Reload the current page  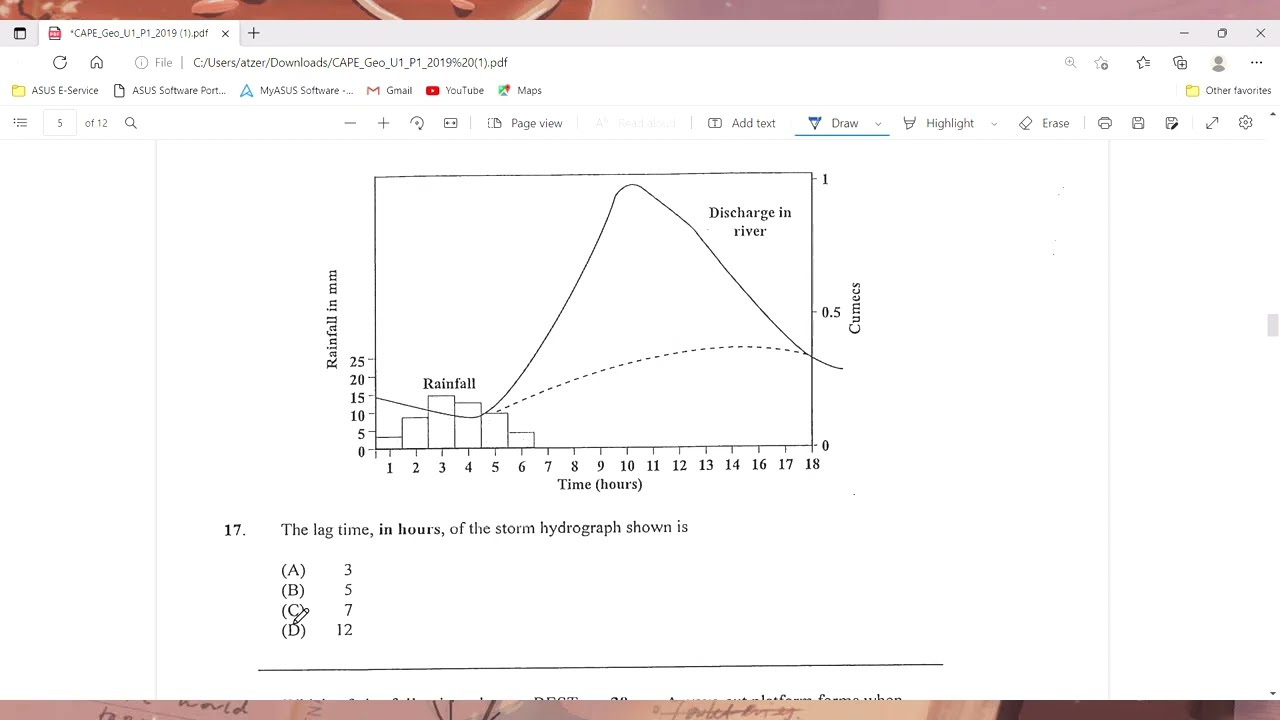click(x=60, y=62)
